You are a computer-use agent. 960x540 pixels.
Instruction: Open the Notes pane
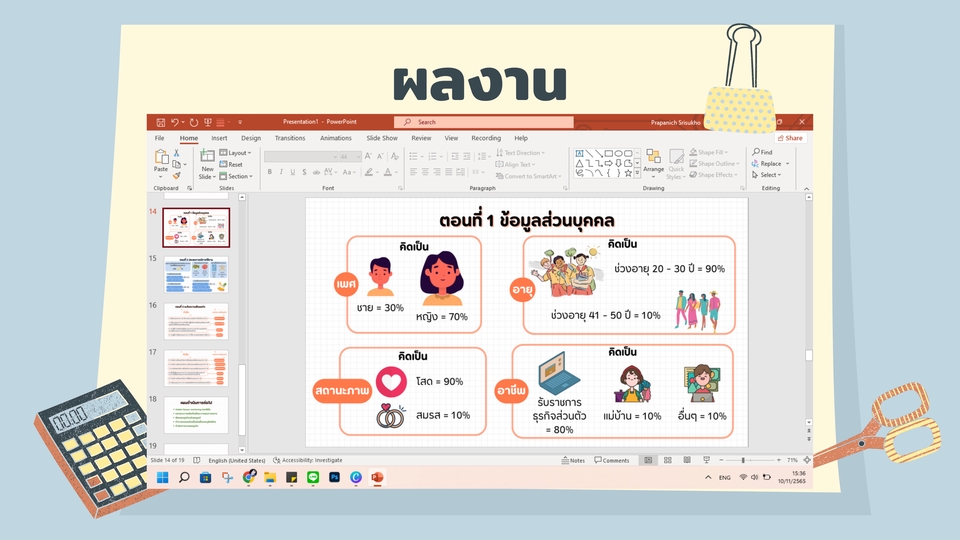[x=573, y=460]
